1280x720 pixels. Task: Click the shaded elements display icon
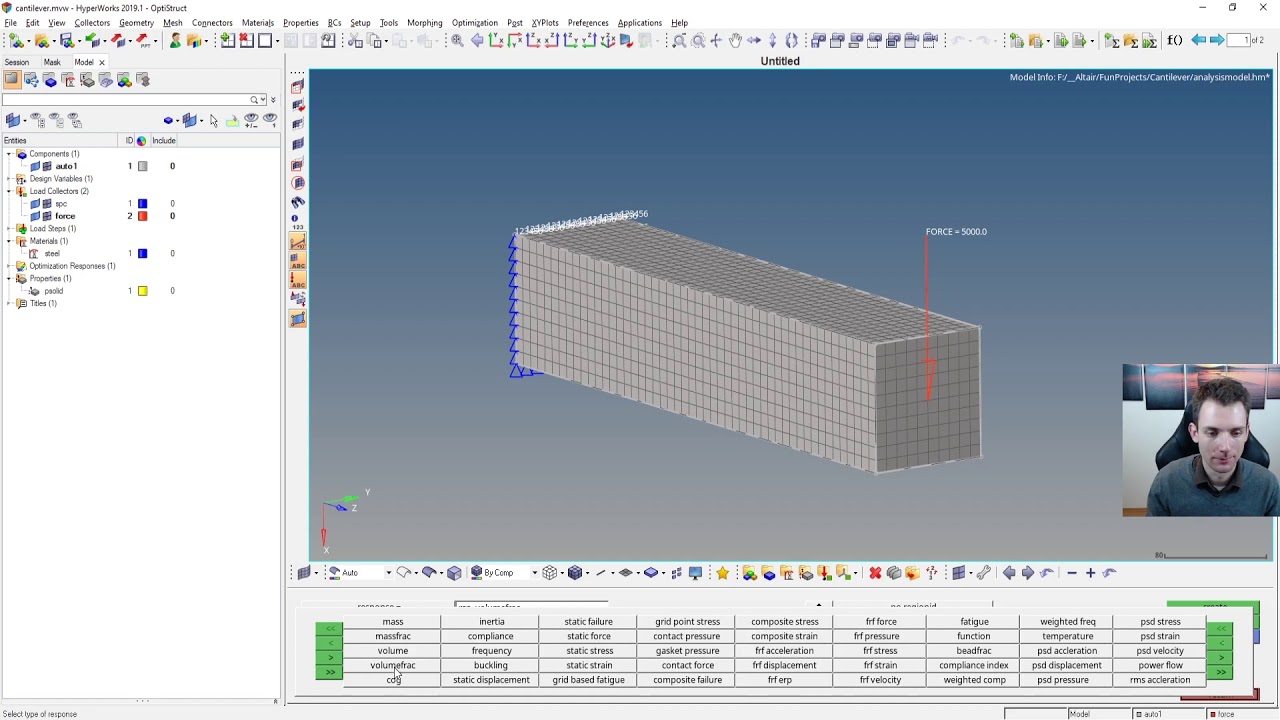[575, 573]
